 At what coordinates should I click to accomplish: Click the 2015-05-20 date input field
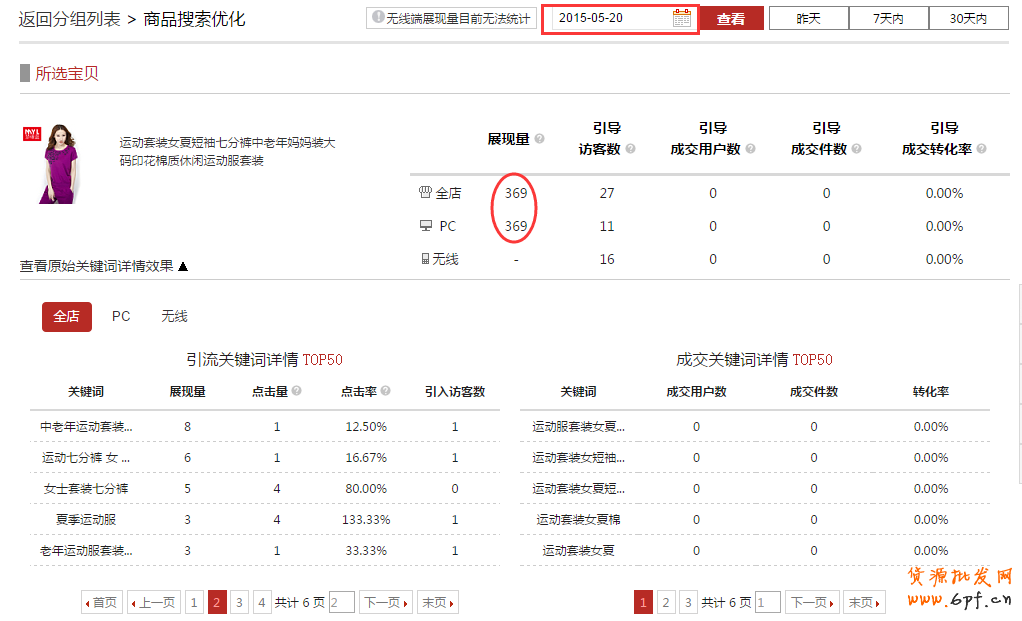coord(610,18)
